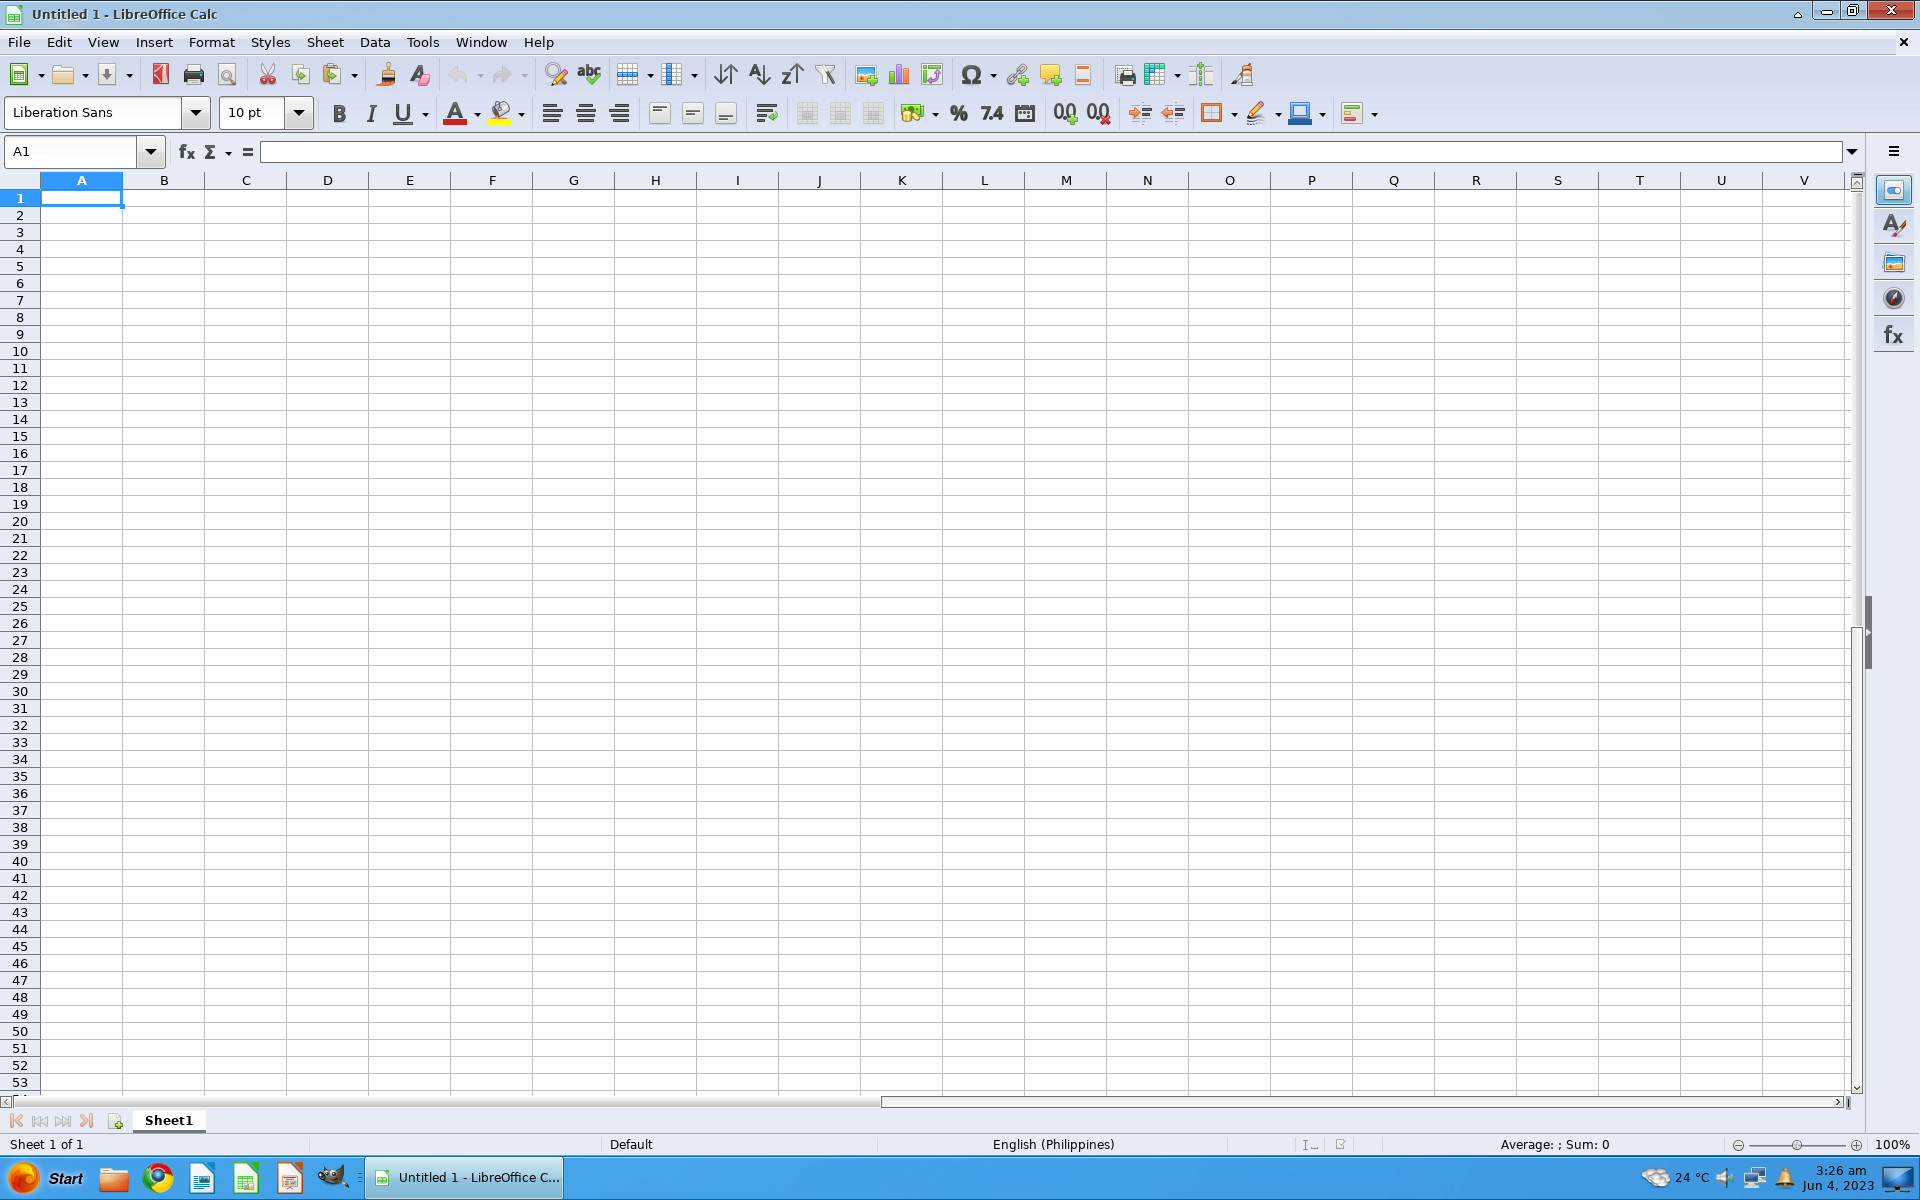This screenshot has width=1920, height=1200.
Task: Open the Data menu
Action: [x=375, y=42]
